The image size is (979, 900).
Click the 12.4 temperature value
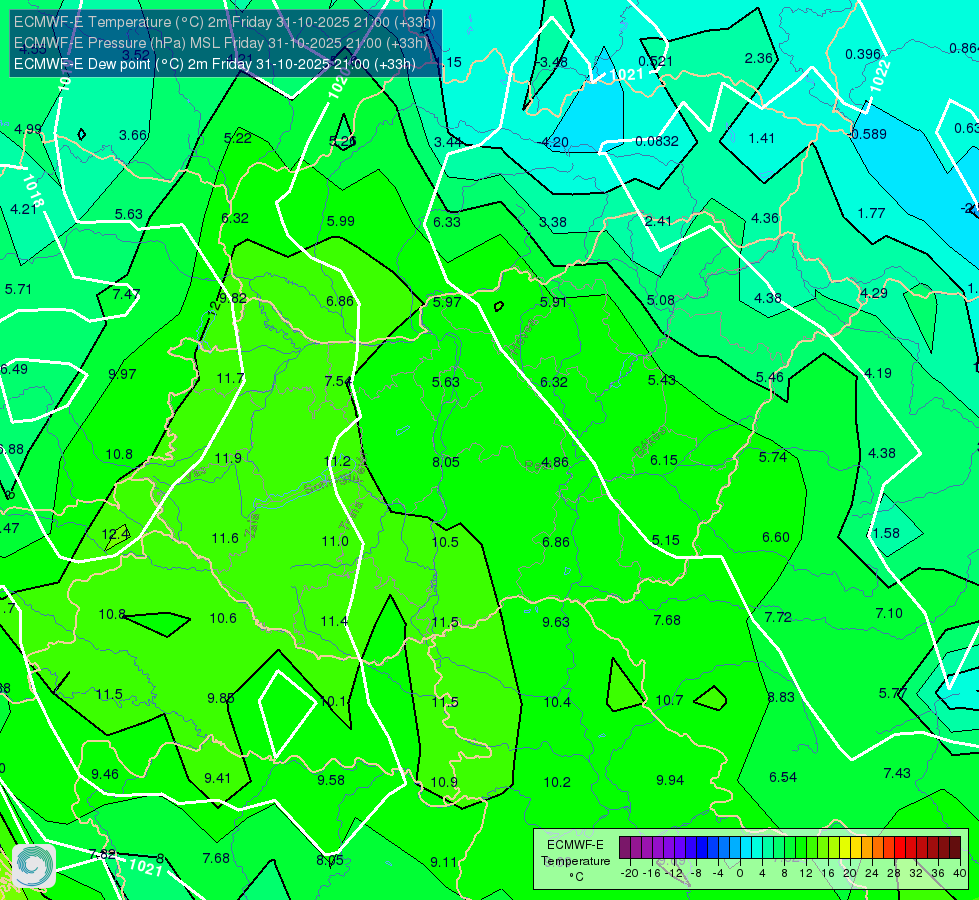click(116, 534)
